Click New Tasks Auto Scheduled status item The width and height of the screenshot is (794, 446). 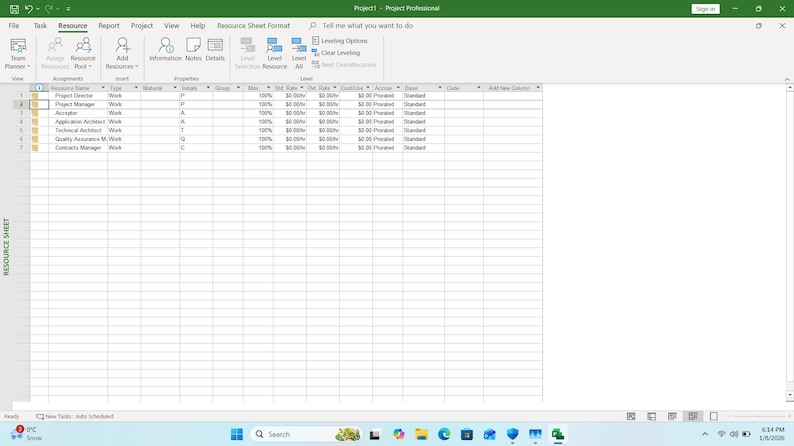(74, 417)
